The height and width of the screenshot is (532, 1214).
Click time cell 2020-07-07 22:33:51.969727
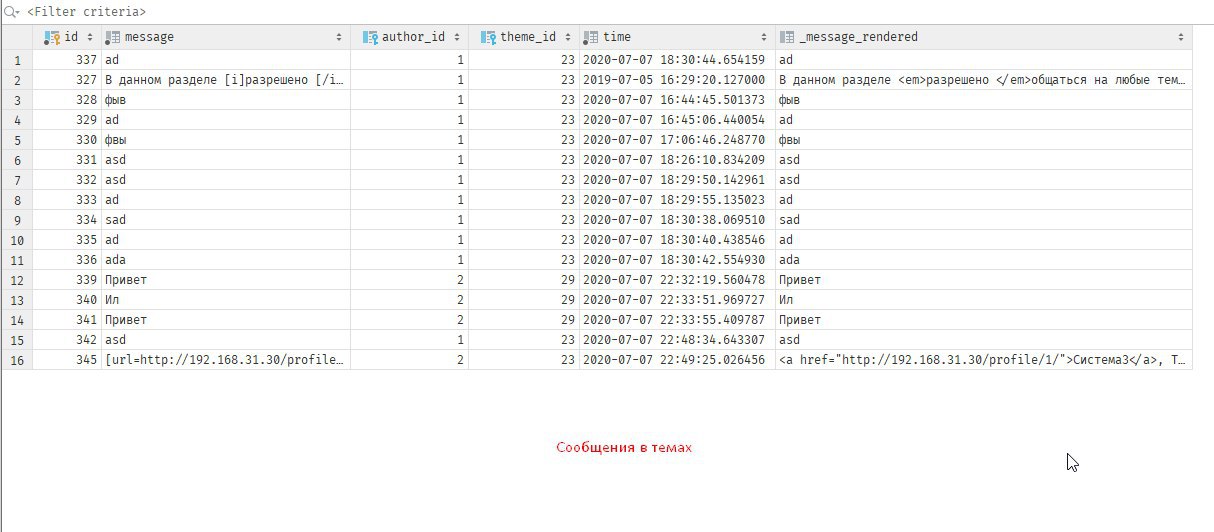click(x=677, y=300)
